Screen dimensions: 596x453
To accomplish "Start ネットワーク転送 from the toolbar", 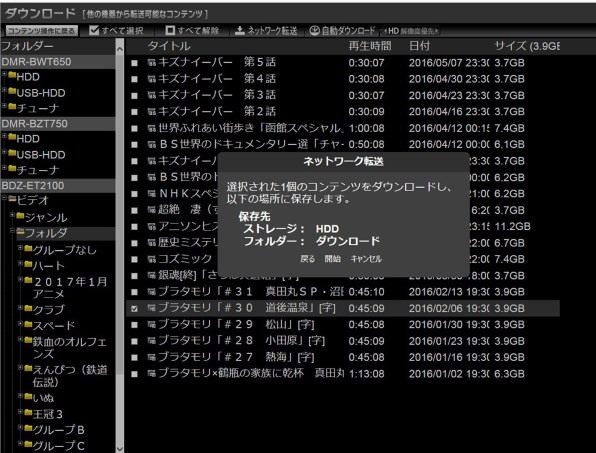I will click(x=266, y=30).
